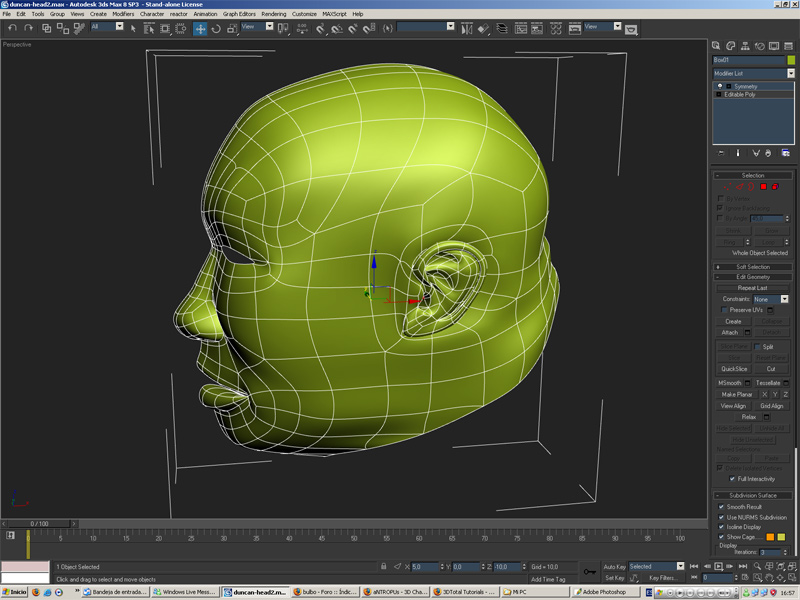800x600 pixels.
Task: Click the Play Animation button
Action: pos(718,566)
